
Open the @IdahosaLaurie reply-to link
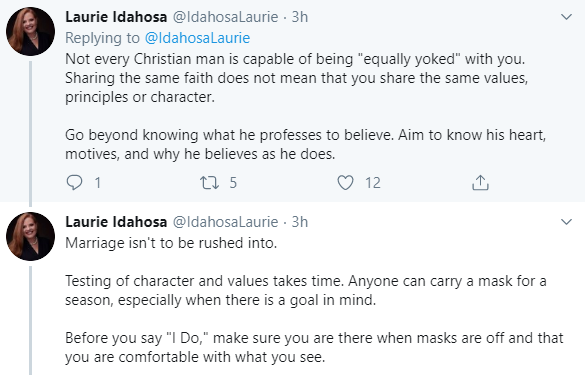(197, 38)
